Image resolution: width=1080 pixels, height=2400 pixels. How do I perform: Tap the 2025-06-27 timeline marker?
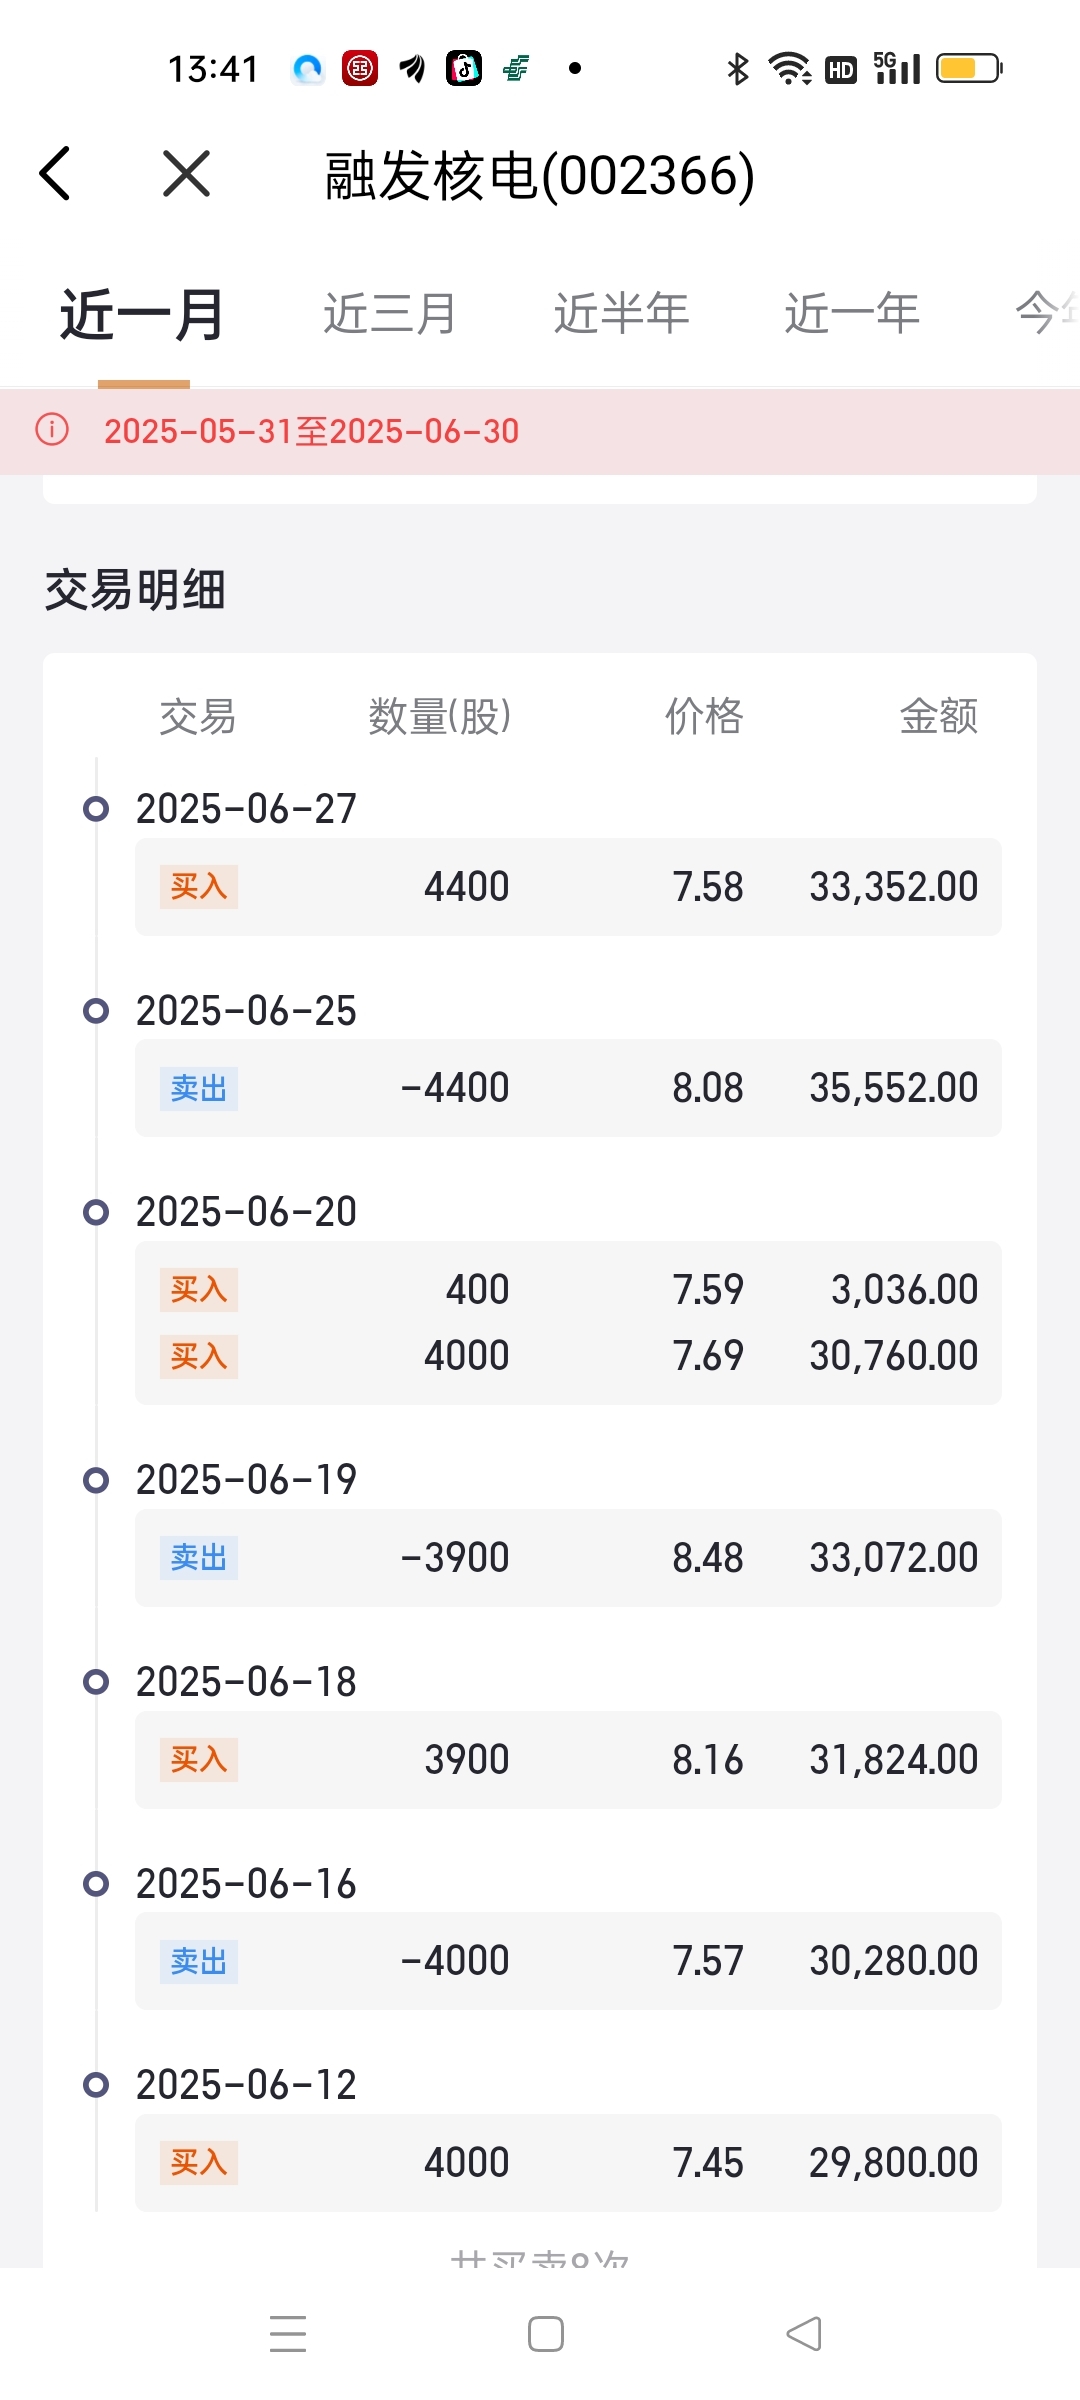pos(96,809)
